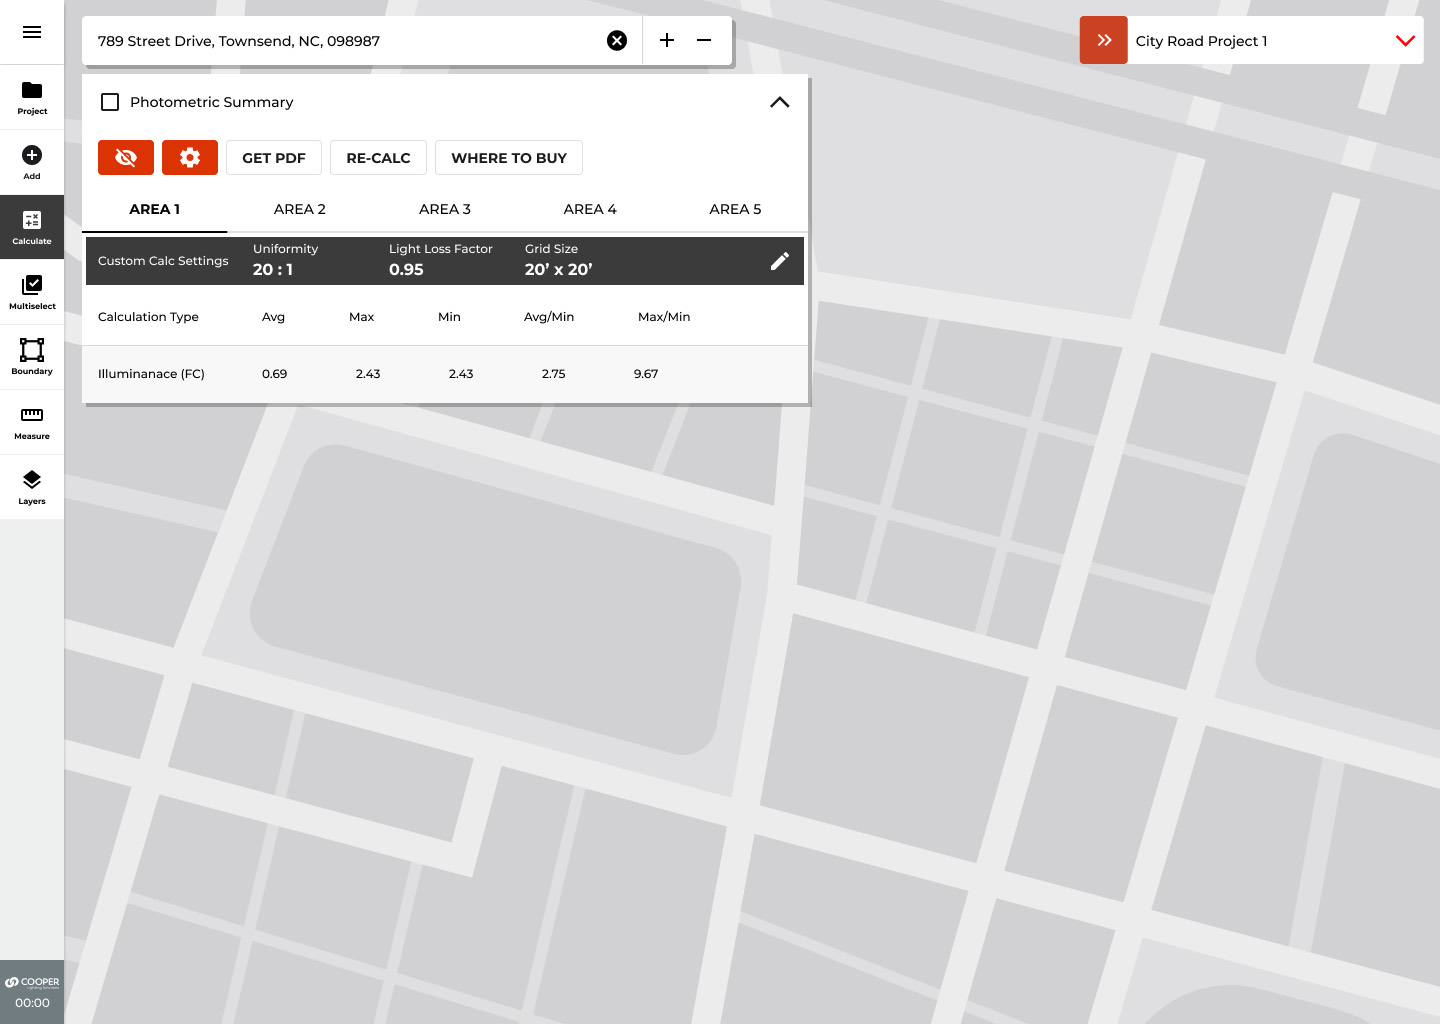Open the City Road Project 1 dropdown
Viewport: 1440px width, 1024px height.
pyautogui.click(x=1405, y=41)
